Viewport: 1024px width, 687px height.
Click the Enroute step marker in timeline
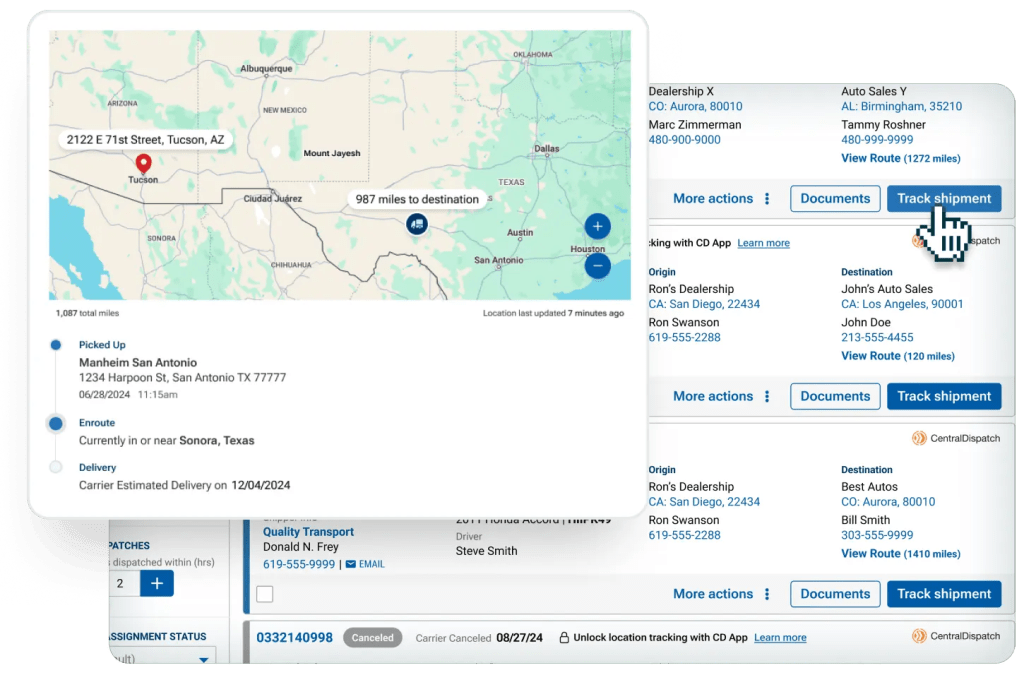tap(56, 424)
